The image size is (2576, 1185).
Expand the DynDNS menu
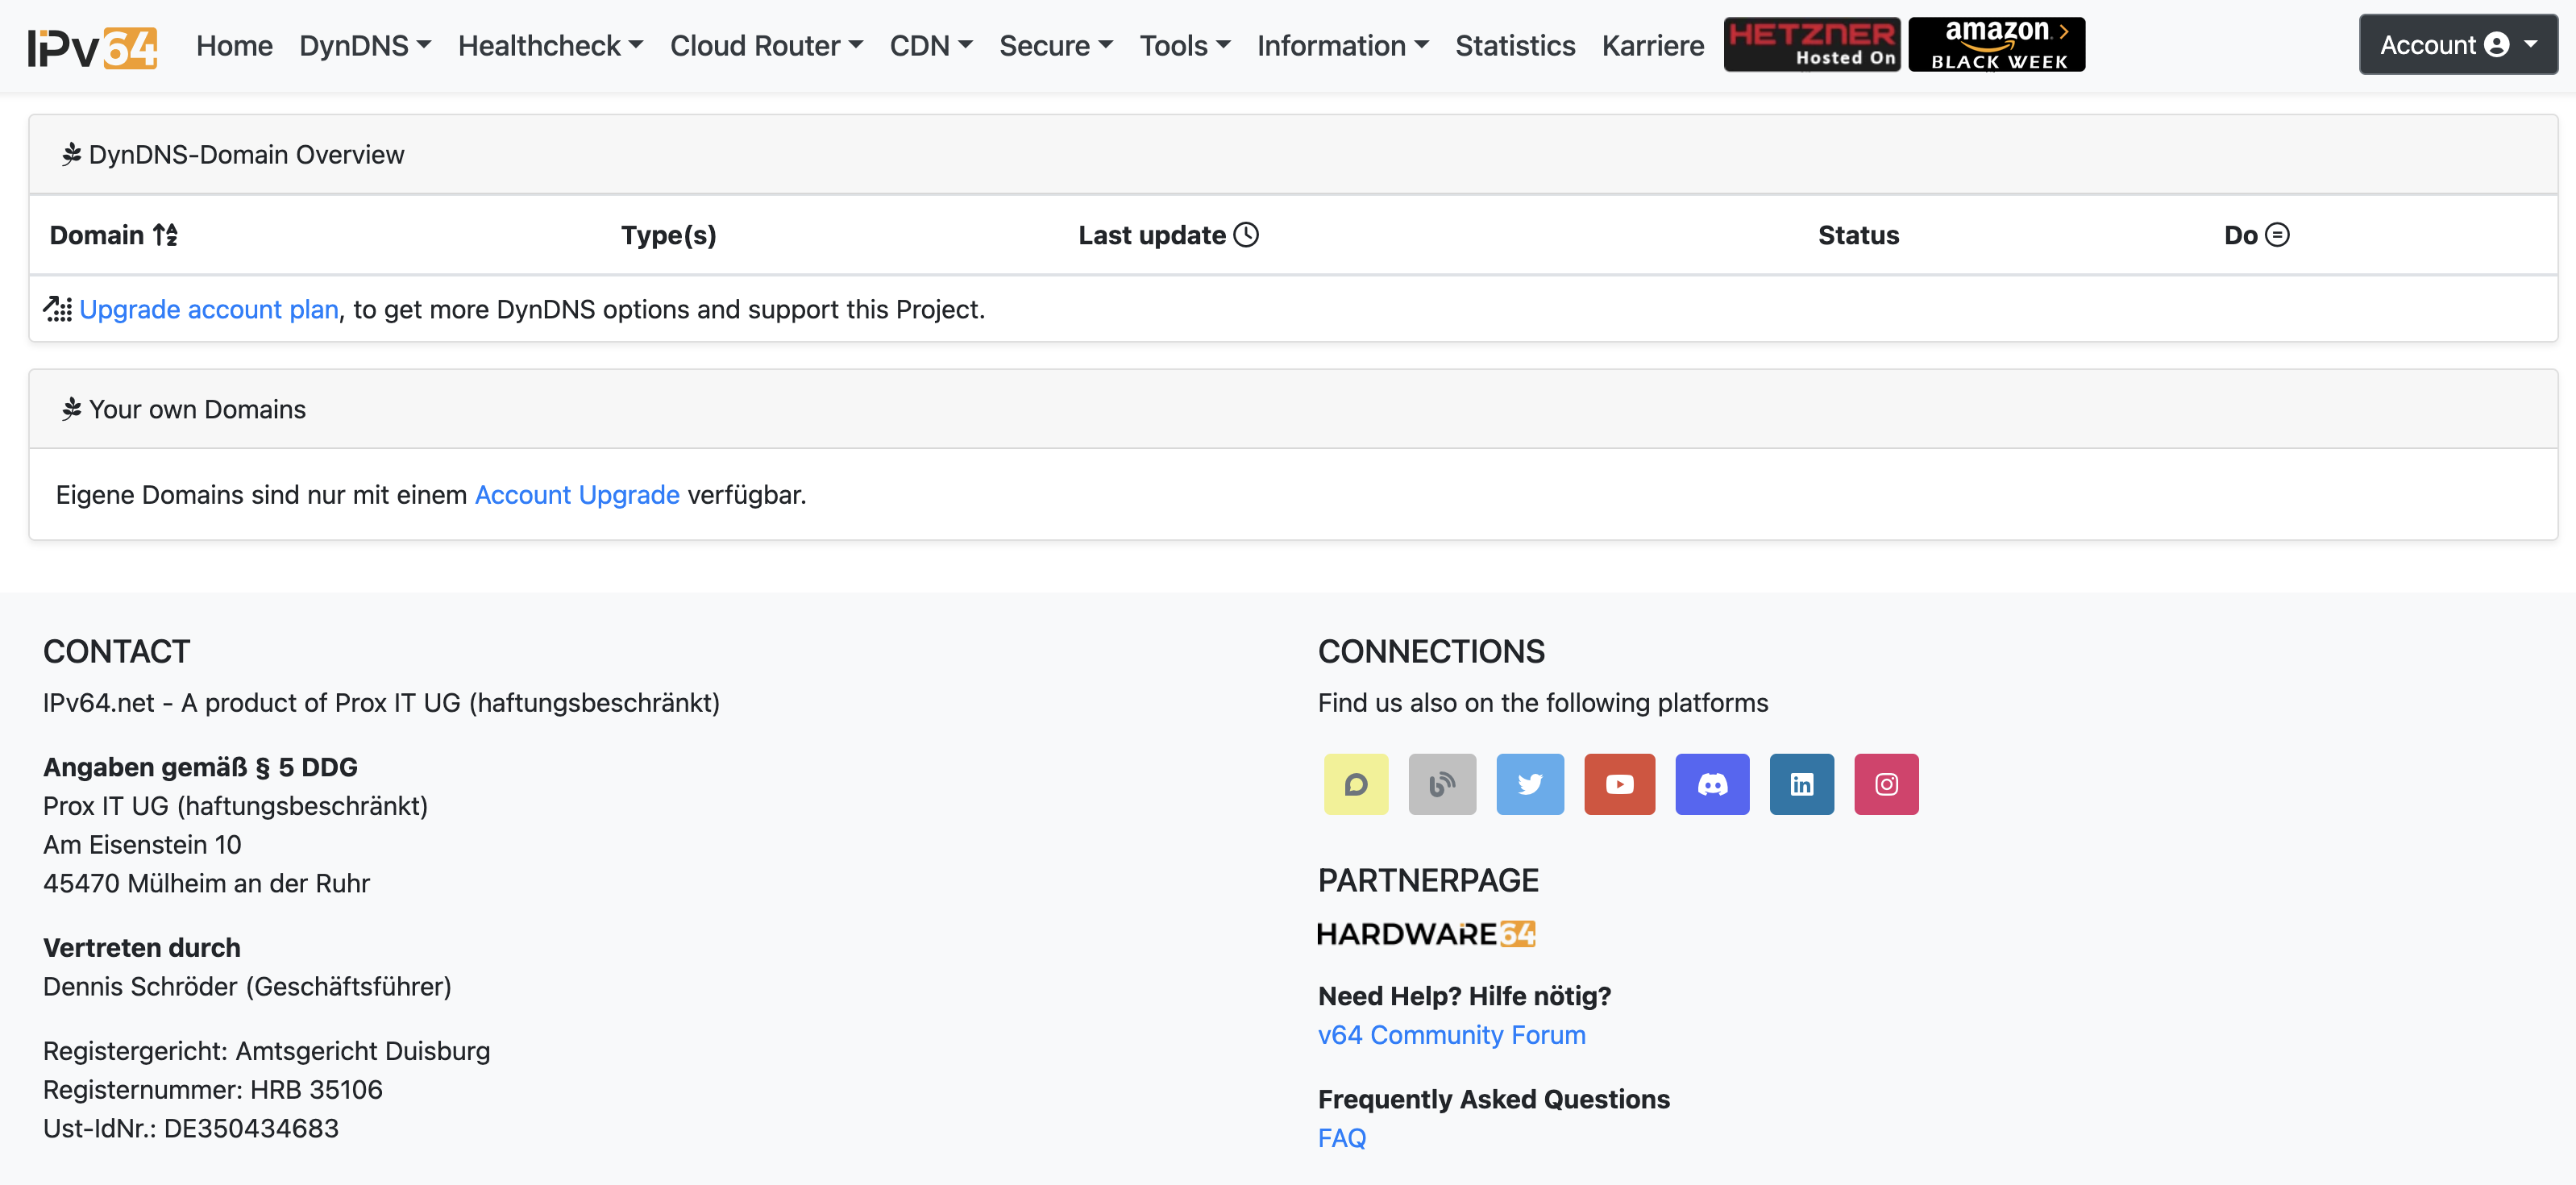pos(365,46)
